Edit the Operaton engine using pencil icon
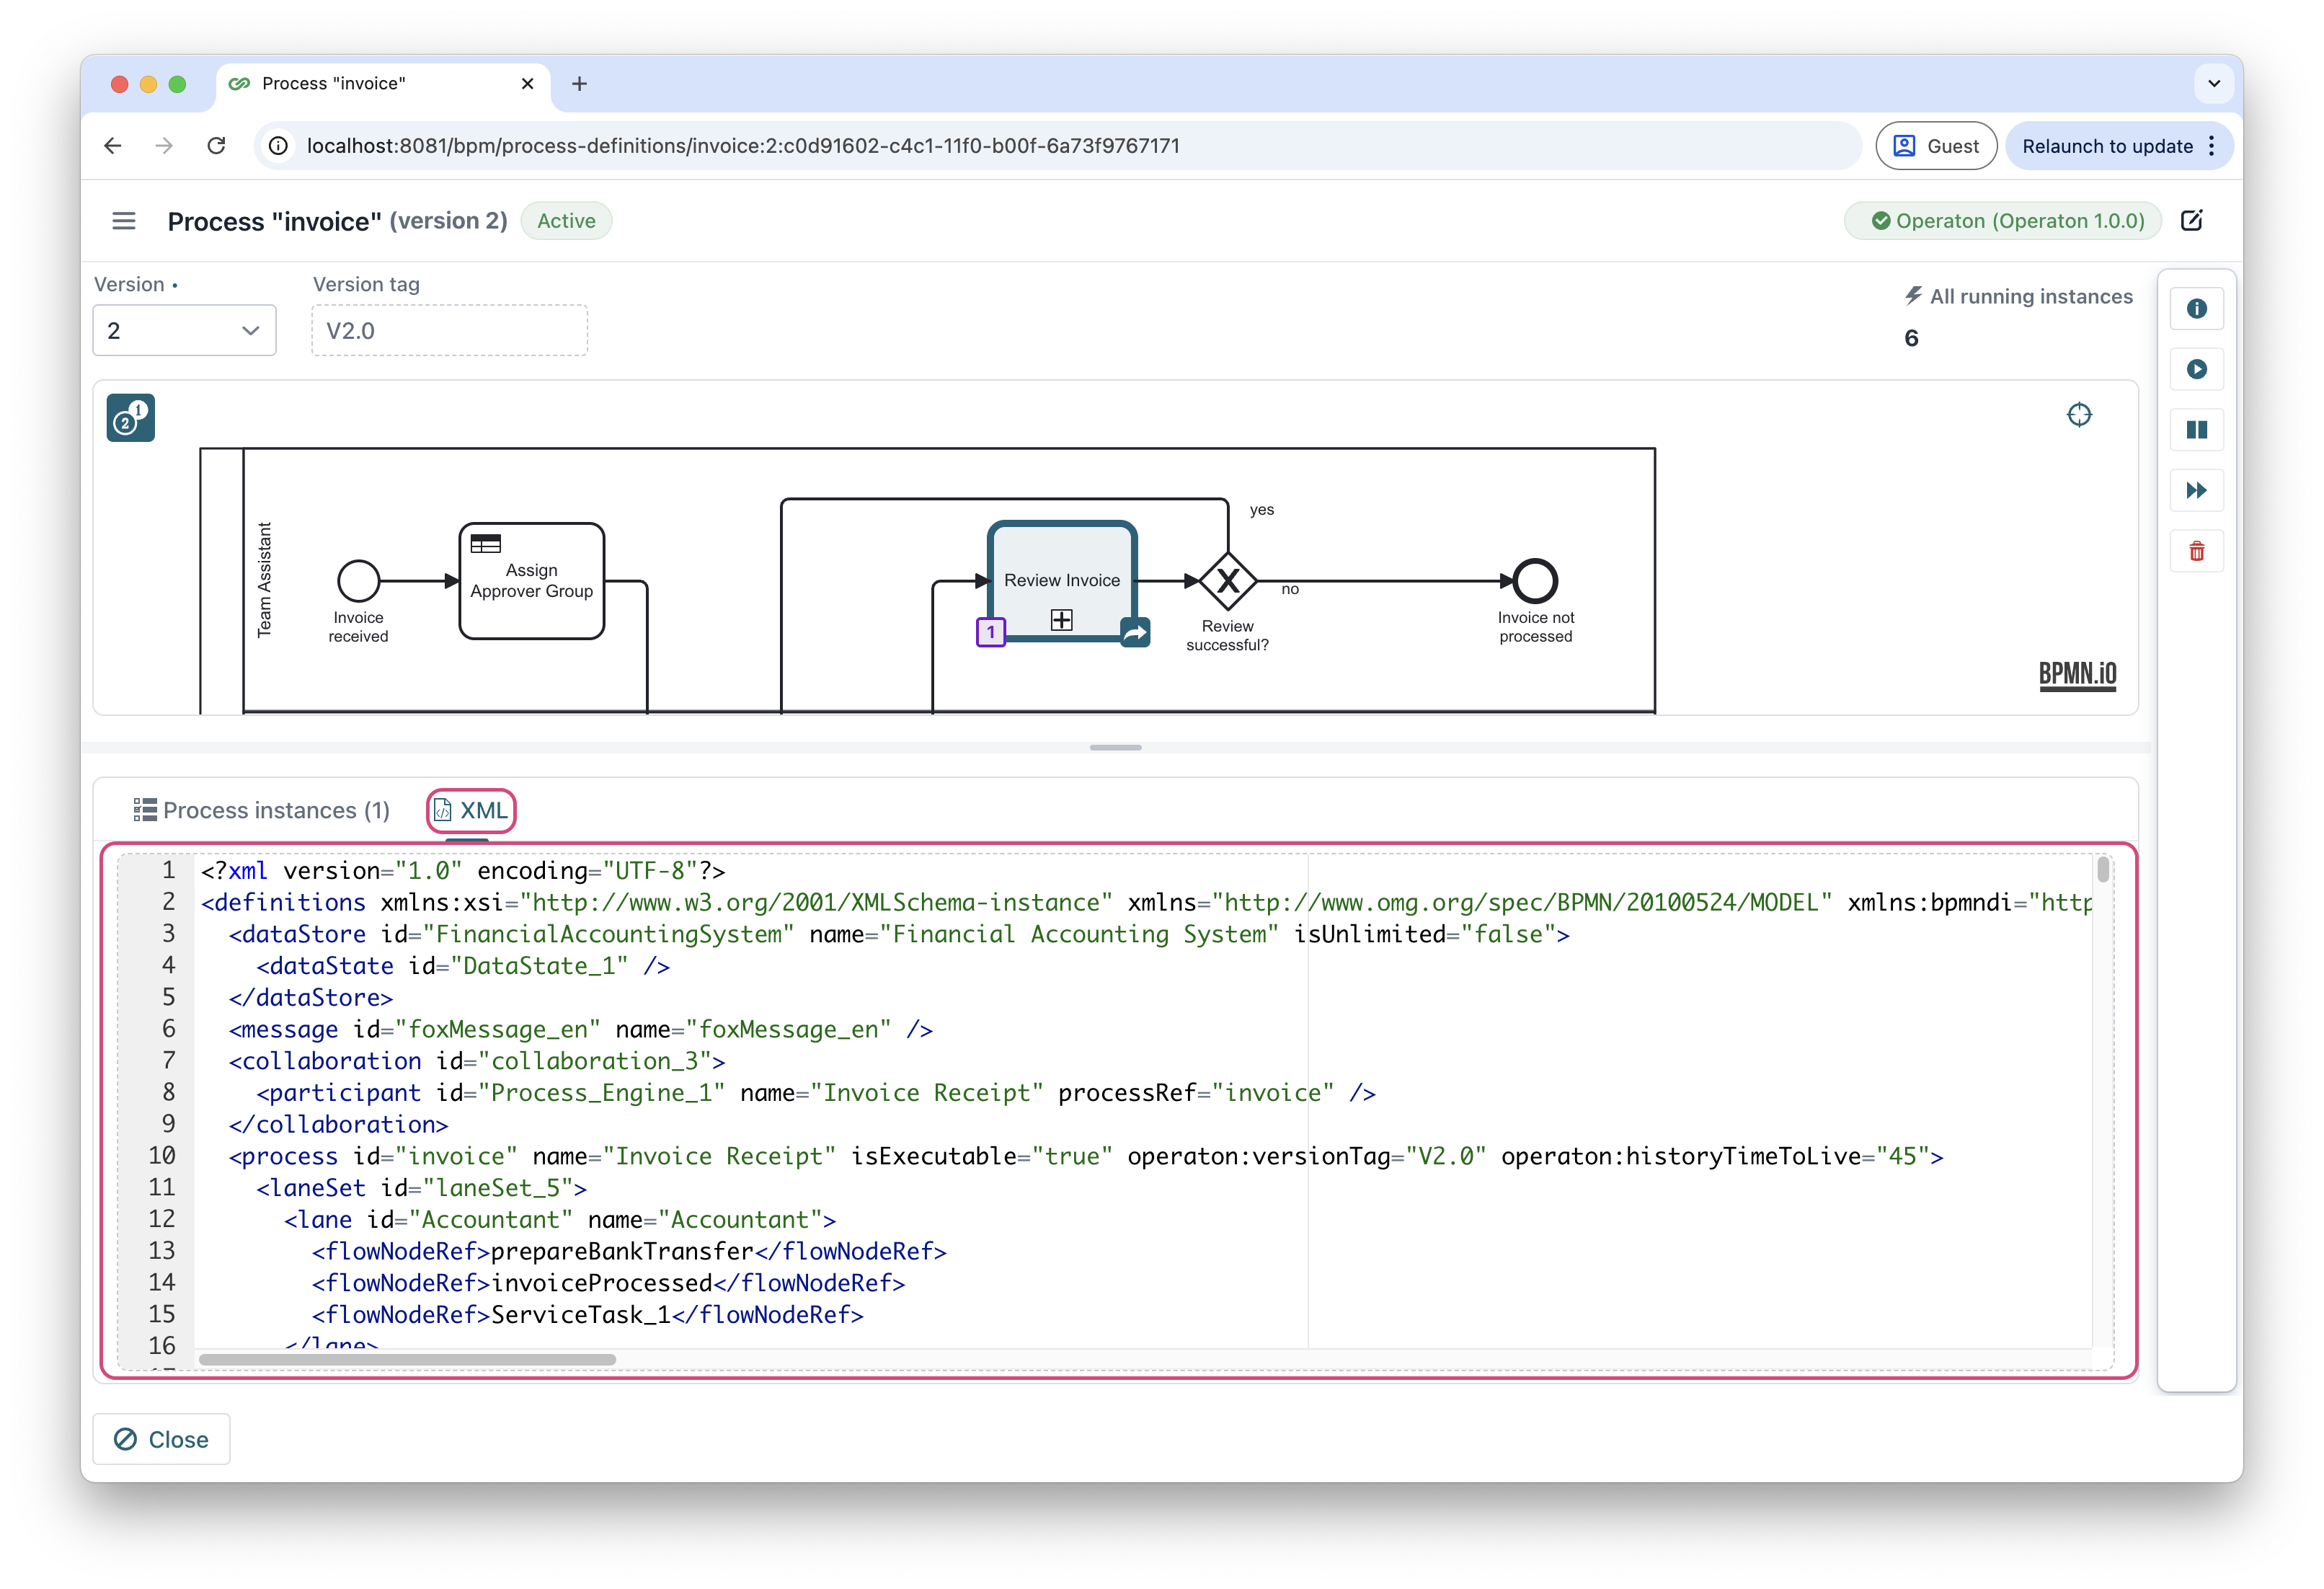The width and height of the screenshot is (2324, 1589). (2192, 220)
